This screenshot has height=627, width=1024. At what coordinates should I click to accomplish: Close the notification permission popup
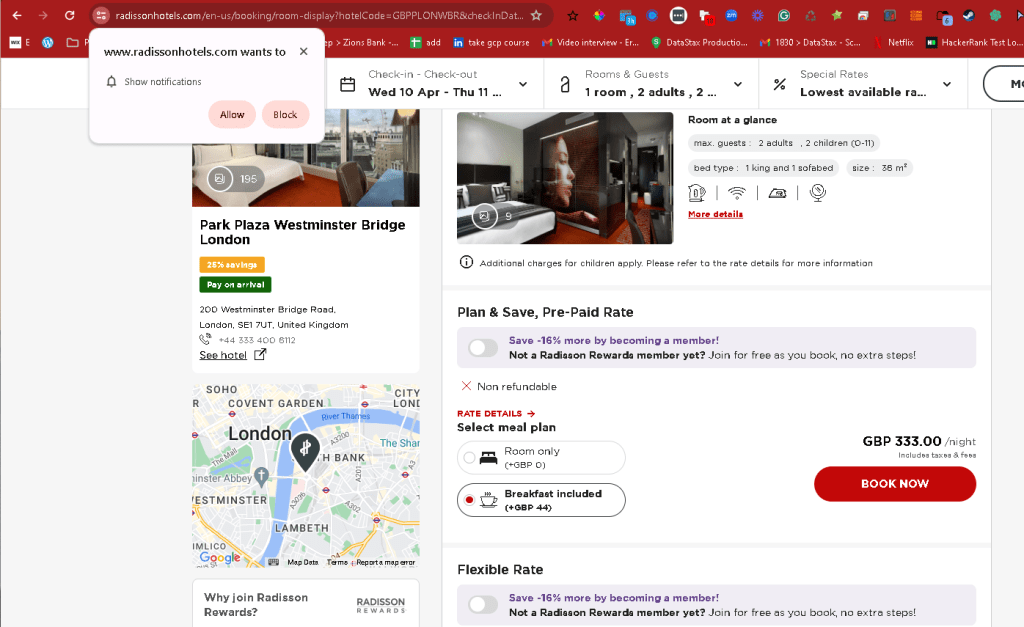304,51
